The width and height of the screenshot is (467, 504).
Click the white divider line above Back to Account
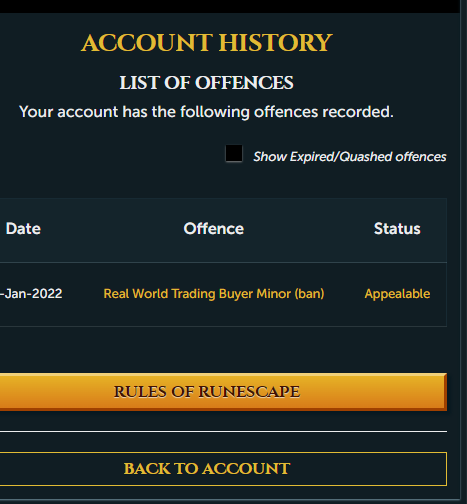click(x=223, y=431)
